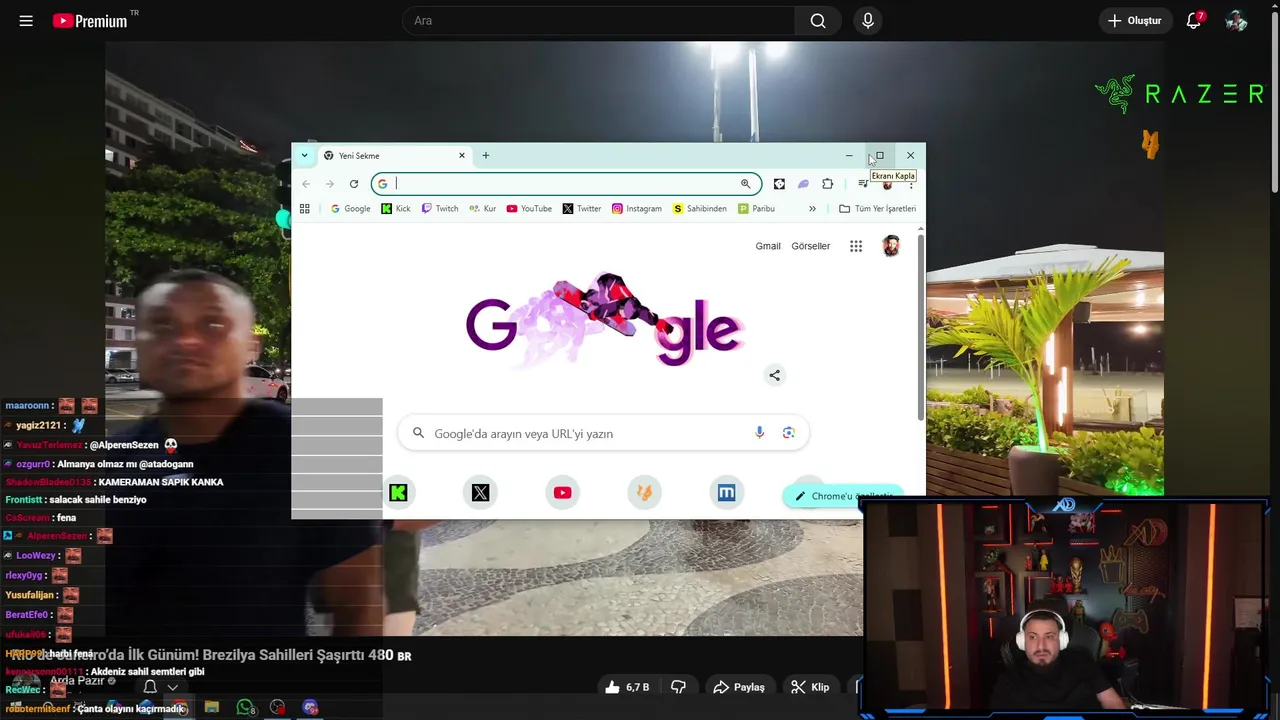Viewport: 1280px width, 720px height.
Task: Close the Yeni Sekme tab
Action: pyautogui.click(x=462, y=155)
